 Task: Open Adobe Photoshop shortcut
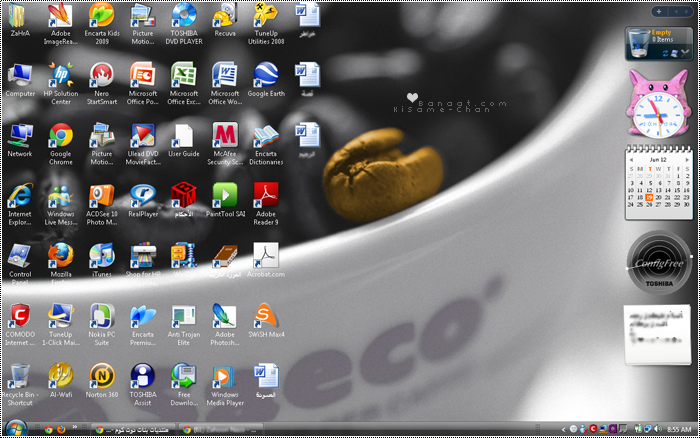(225, 317)
